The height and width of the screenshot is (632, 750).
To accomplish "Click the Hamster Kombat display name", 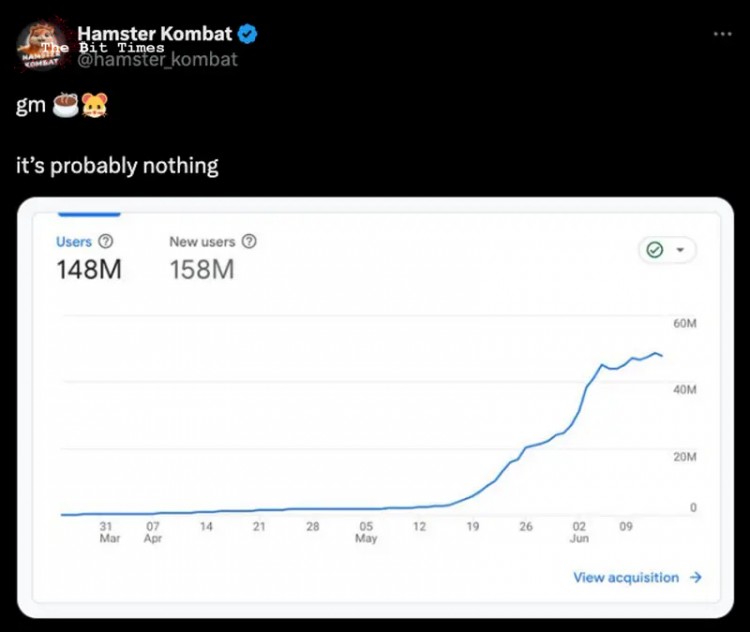I will coord(154,33).
